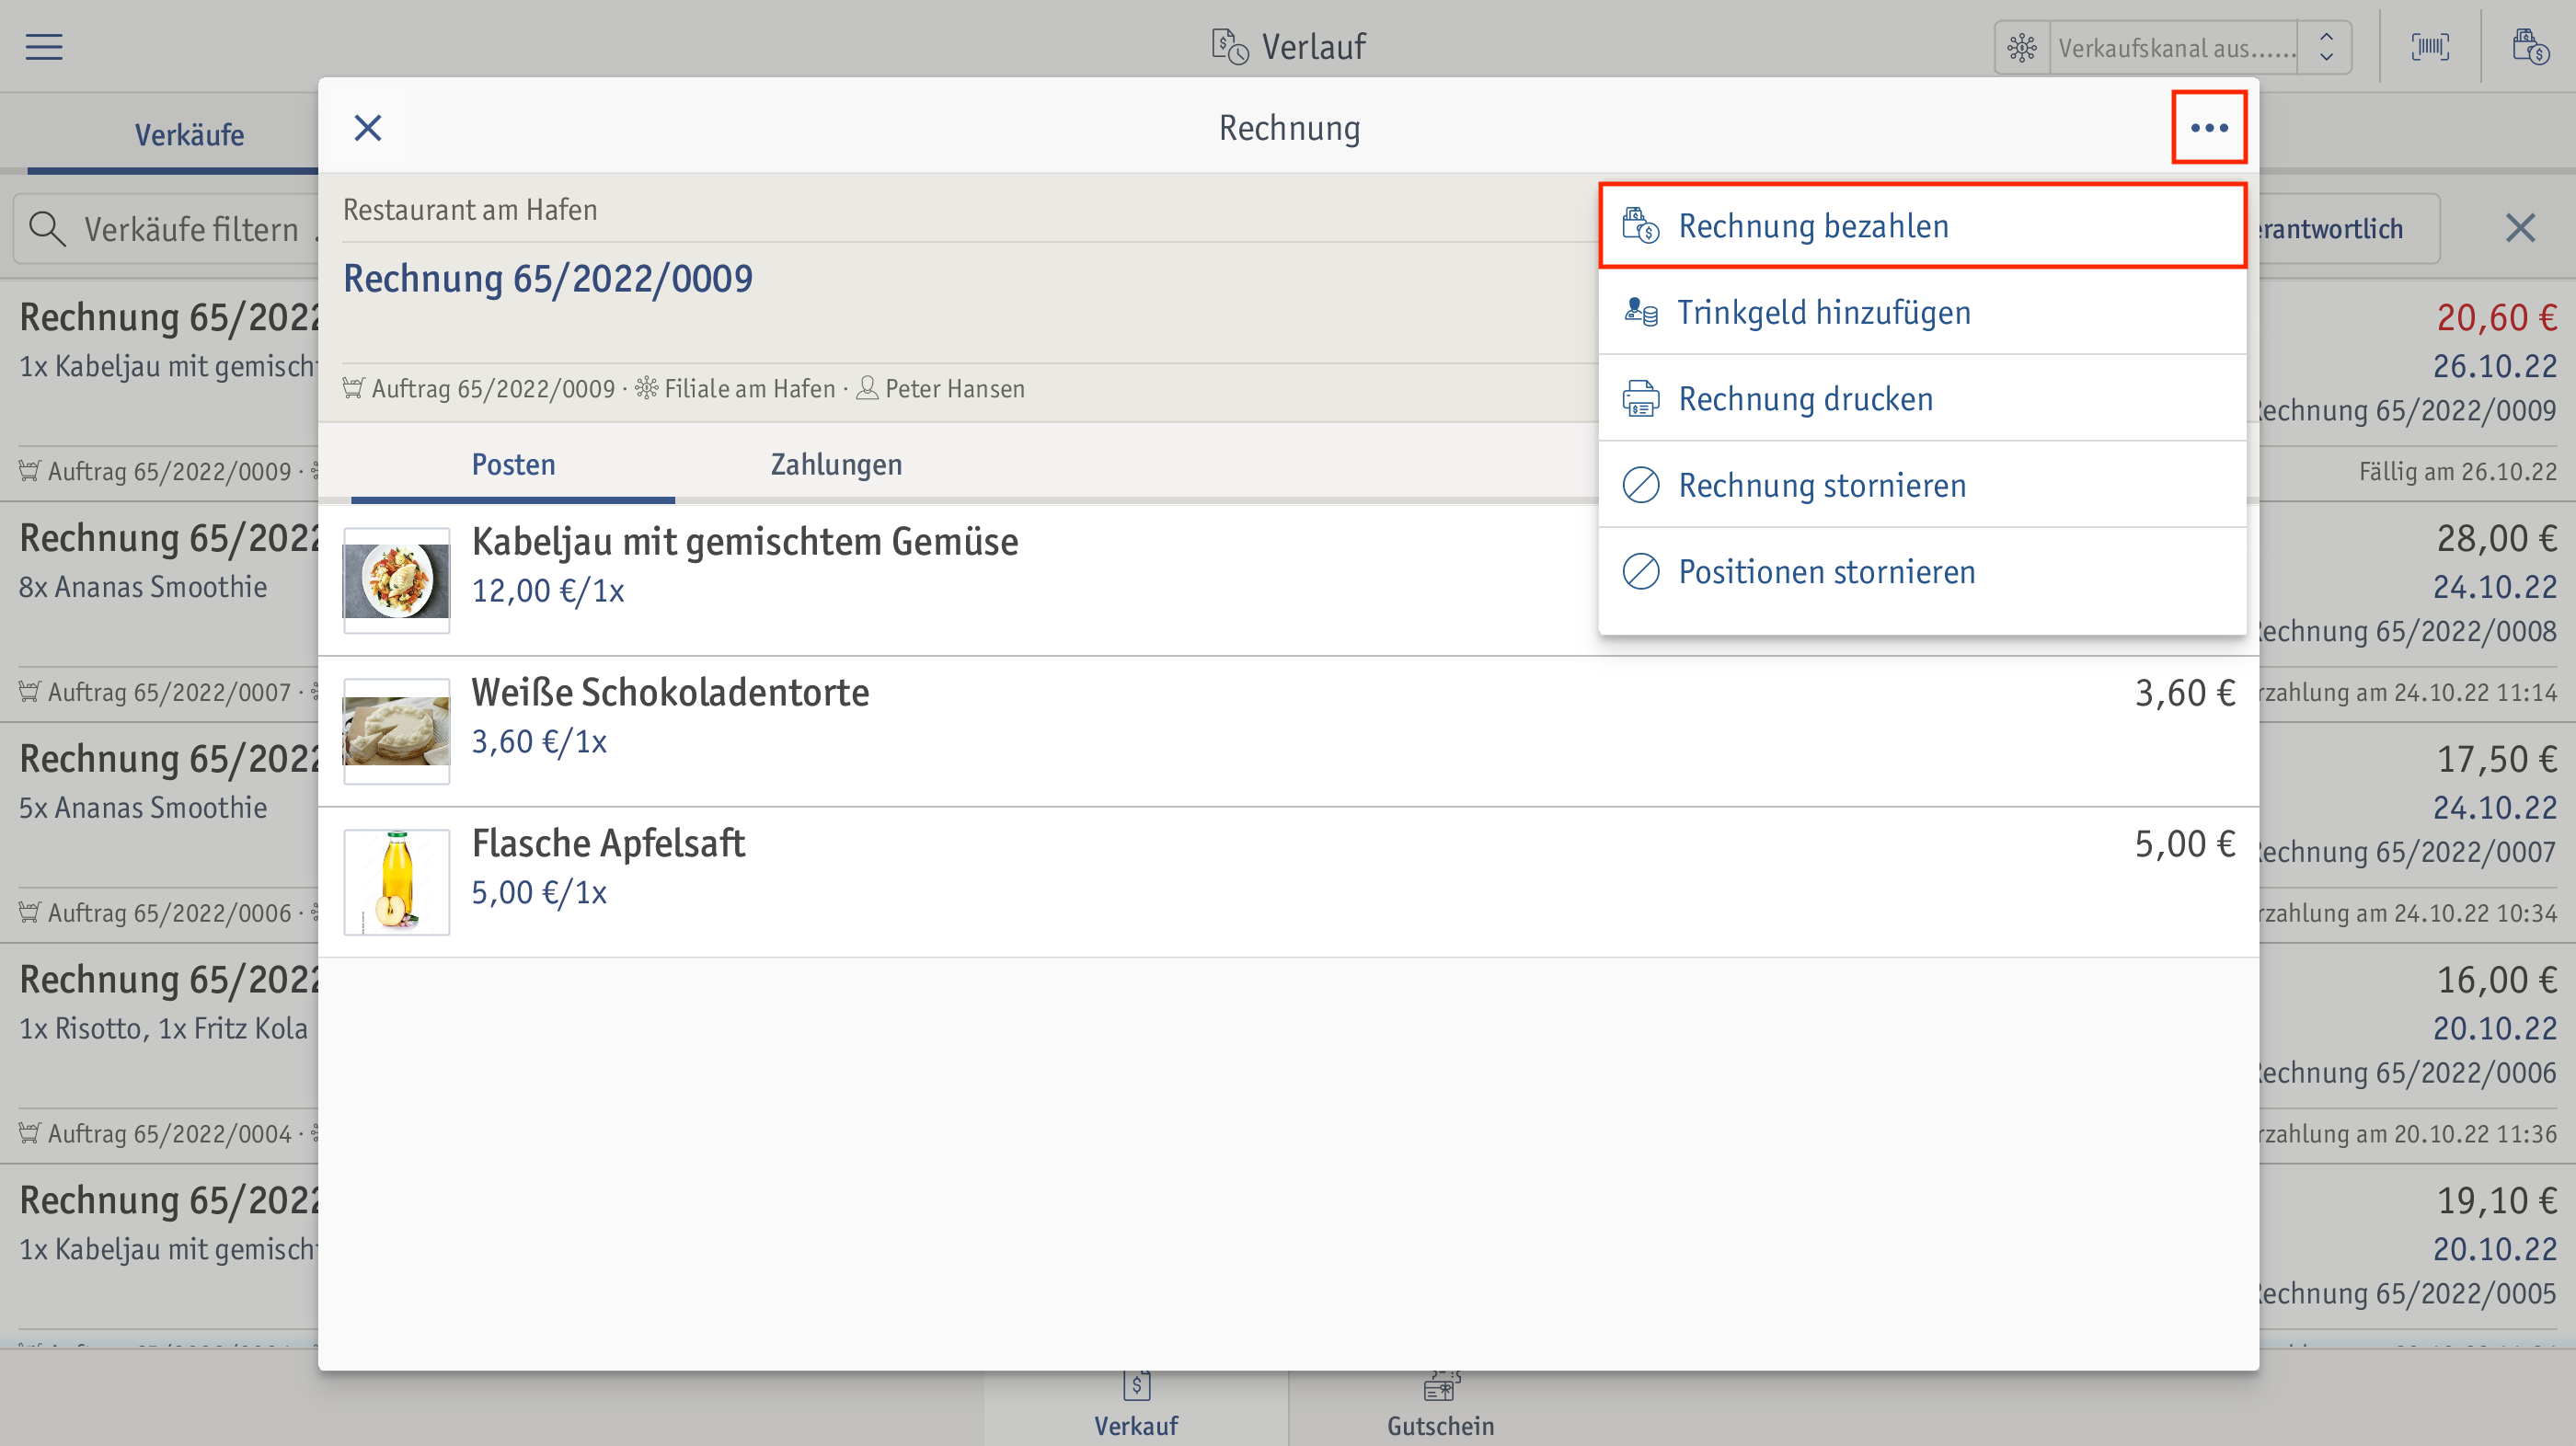Select the Flasche Apfelsaft item row
This screenshot has height=1446, width=2576.
coord(1288,883)
